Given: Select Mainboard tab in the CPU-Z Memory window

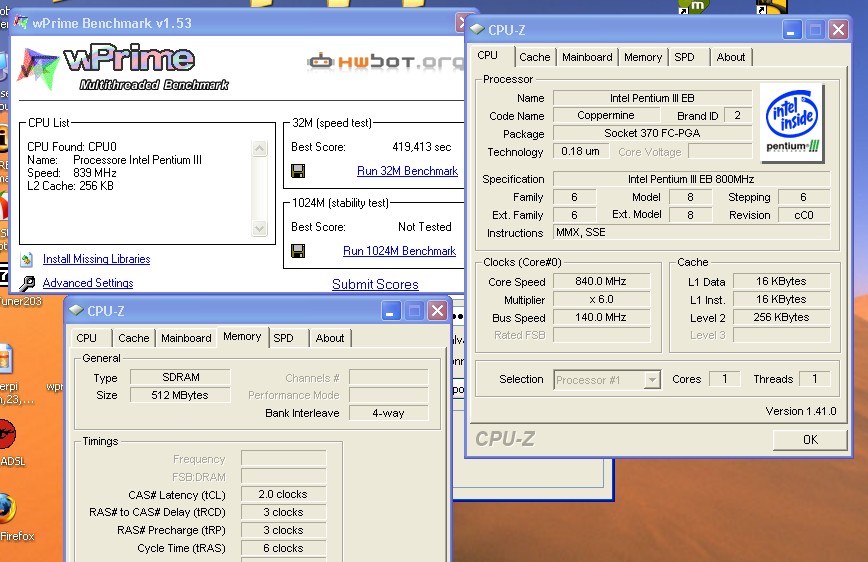Looking at the screenshot, I should click(x=187, y=338).
